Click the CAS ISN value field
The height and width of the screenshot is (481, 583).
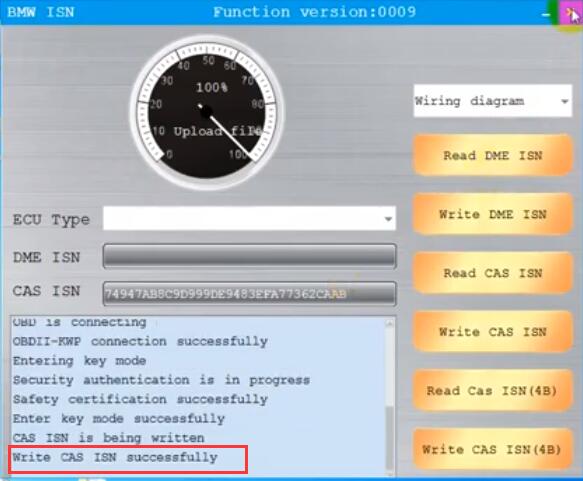pos(249,294)
